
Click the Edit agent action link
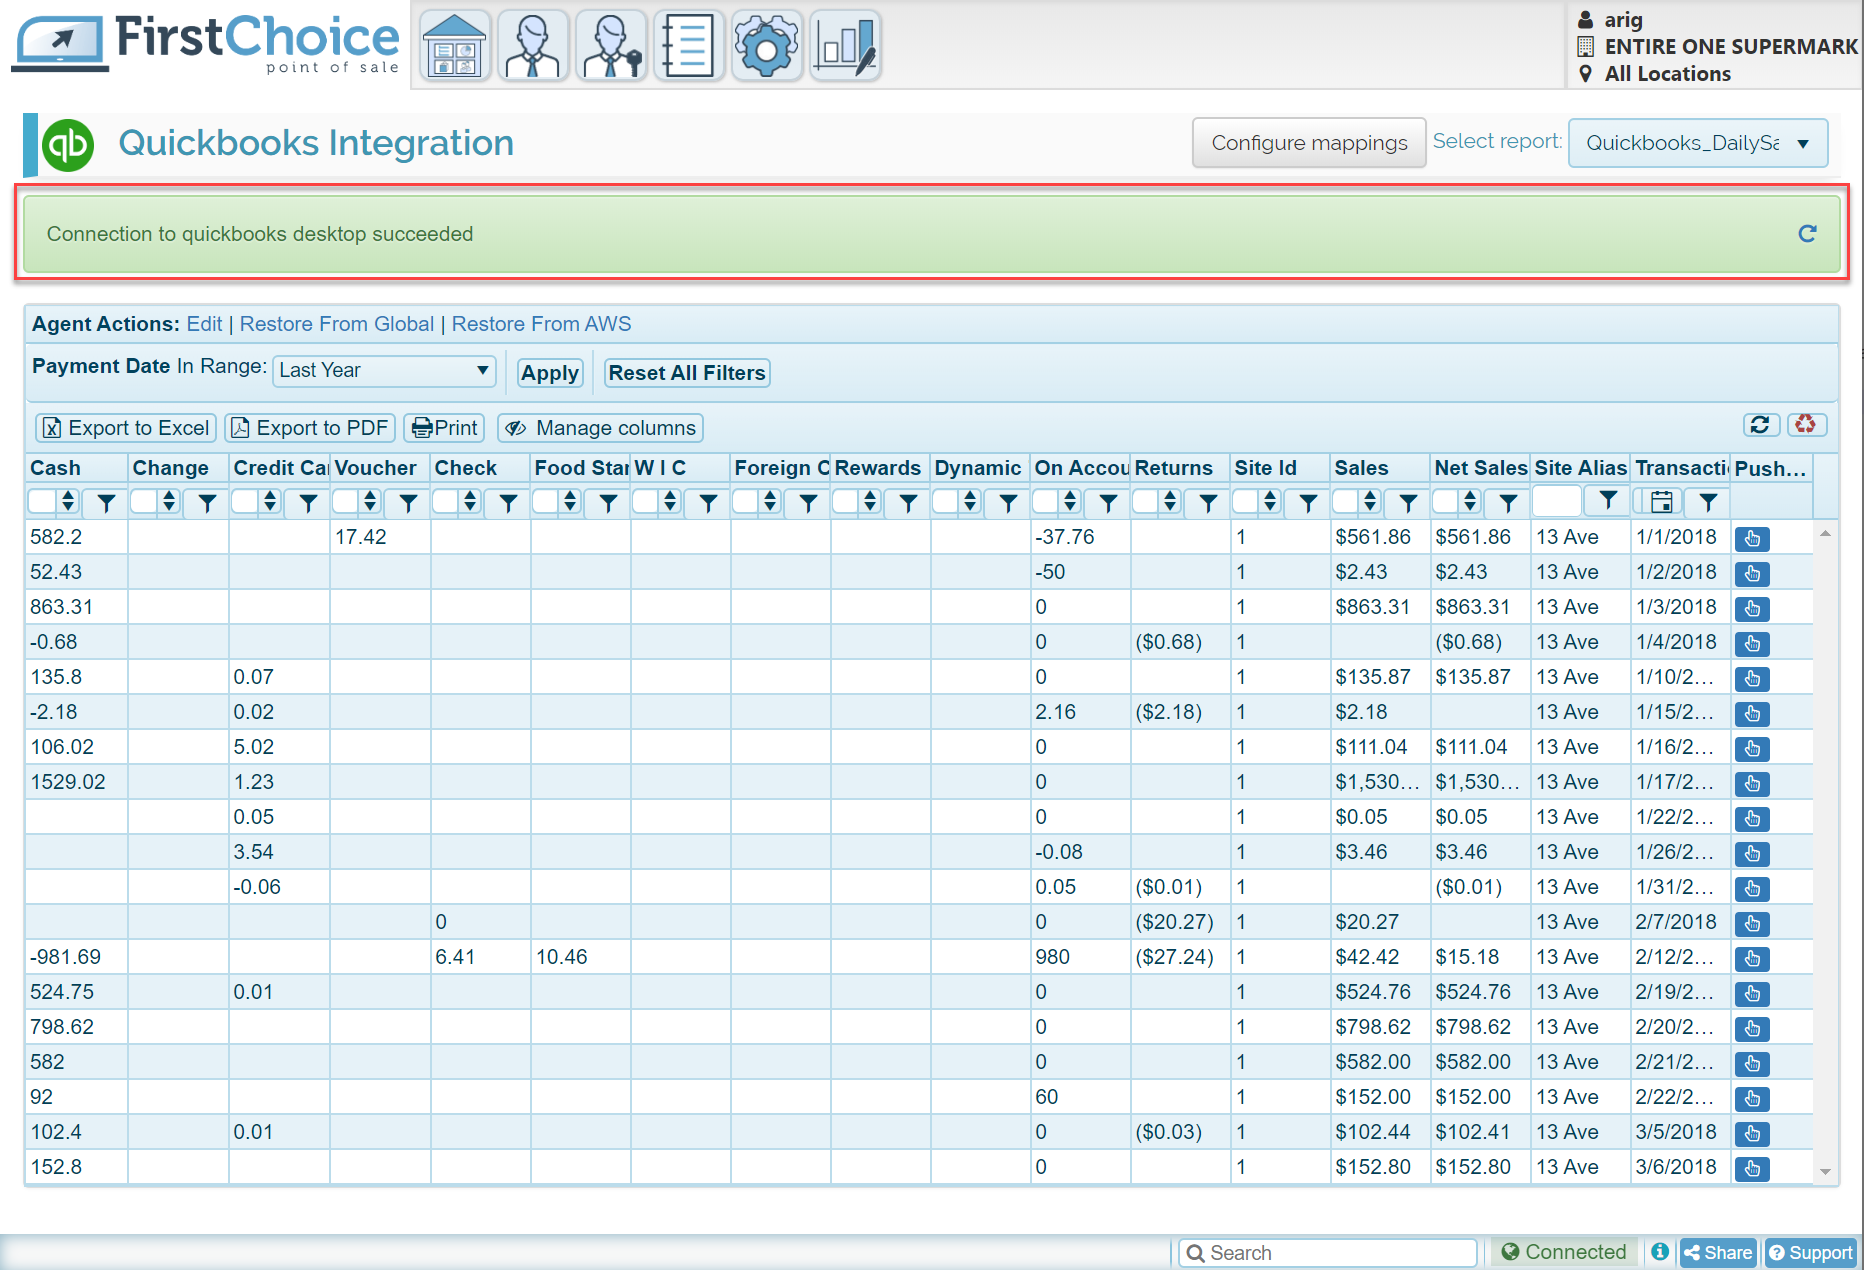coord(204,324)
